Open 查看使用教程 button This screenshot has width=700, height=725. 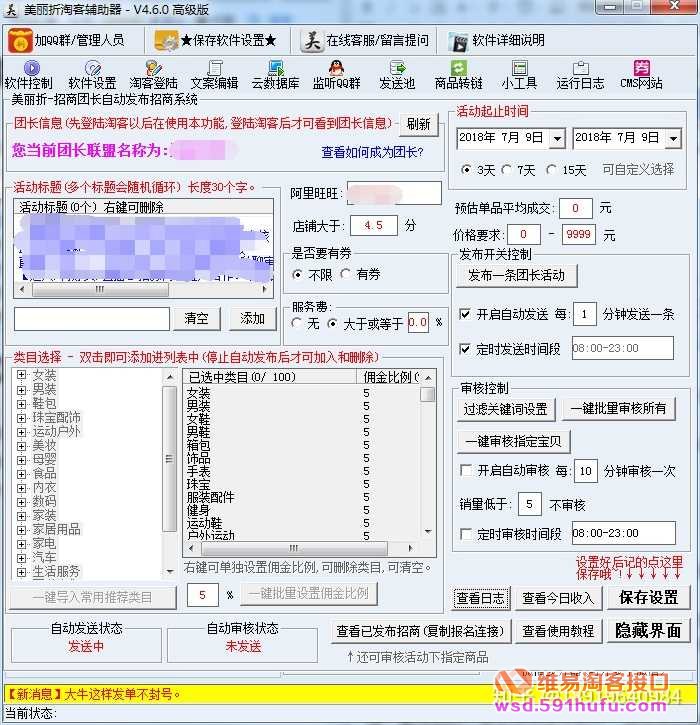point(559,631)
